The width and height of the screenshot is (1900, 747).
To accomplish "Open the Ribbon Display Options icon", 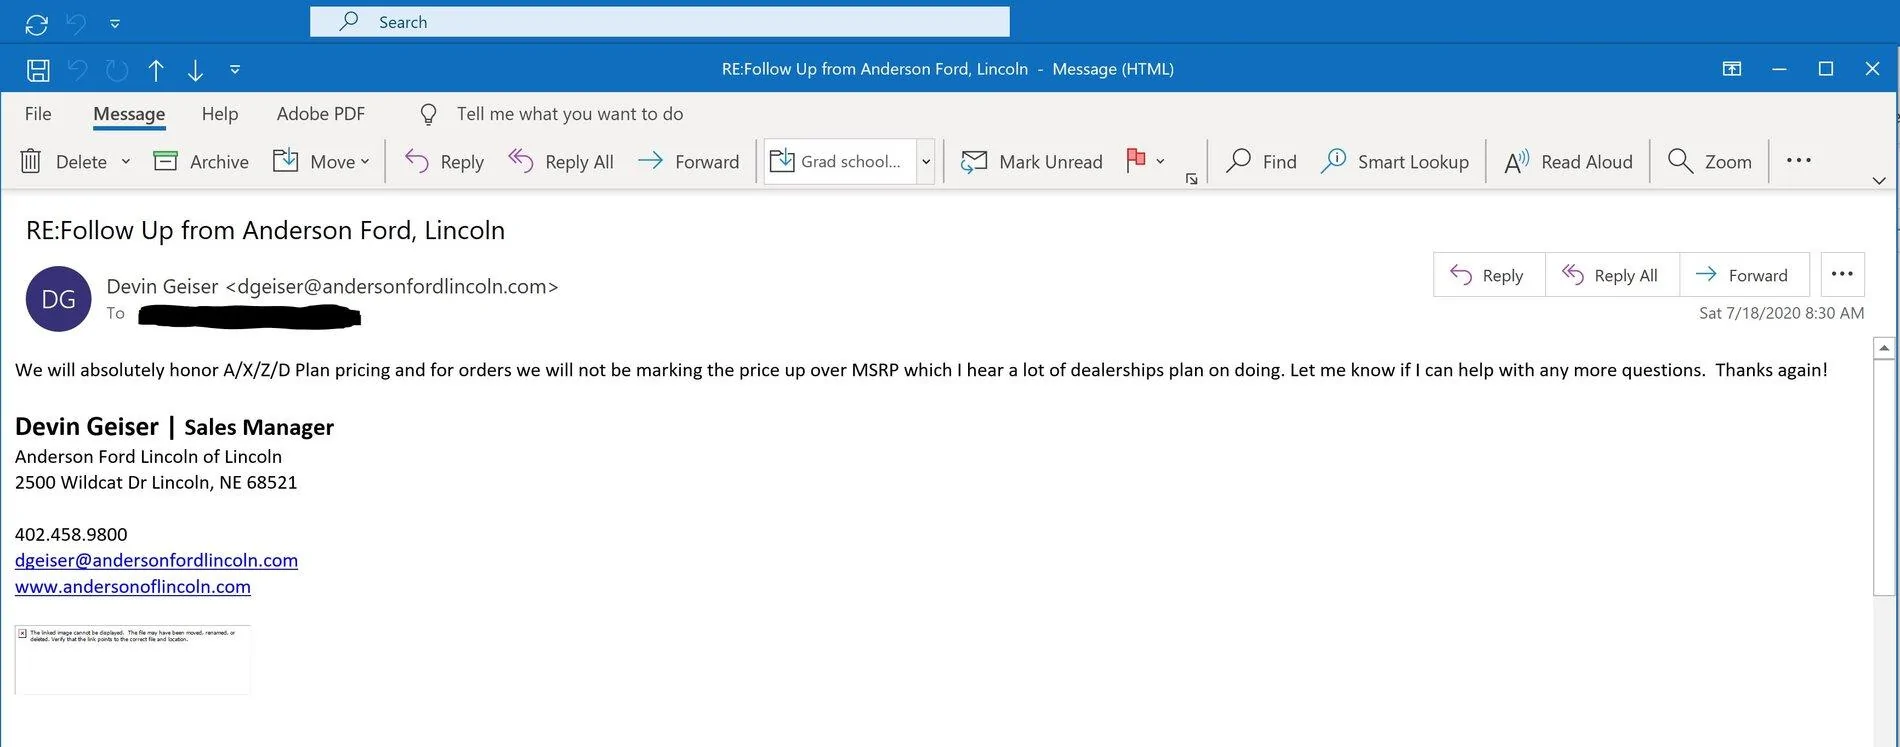I will (1732, 69).
